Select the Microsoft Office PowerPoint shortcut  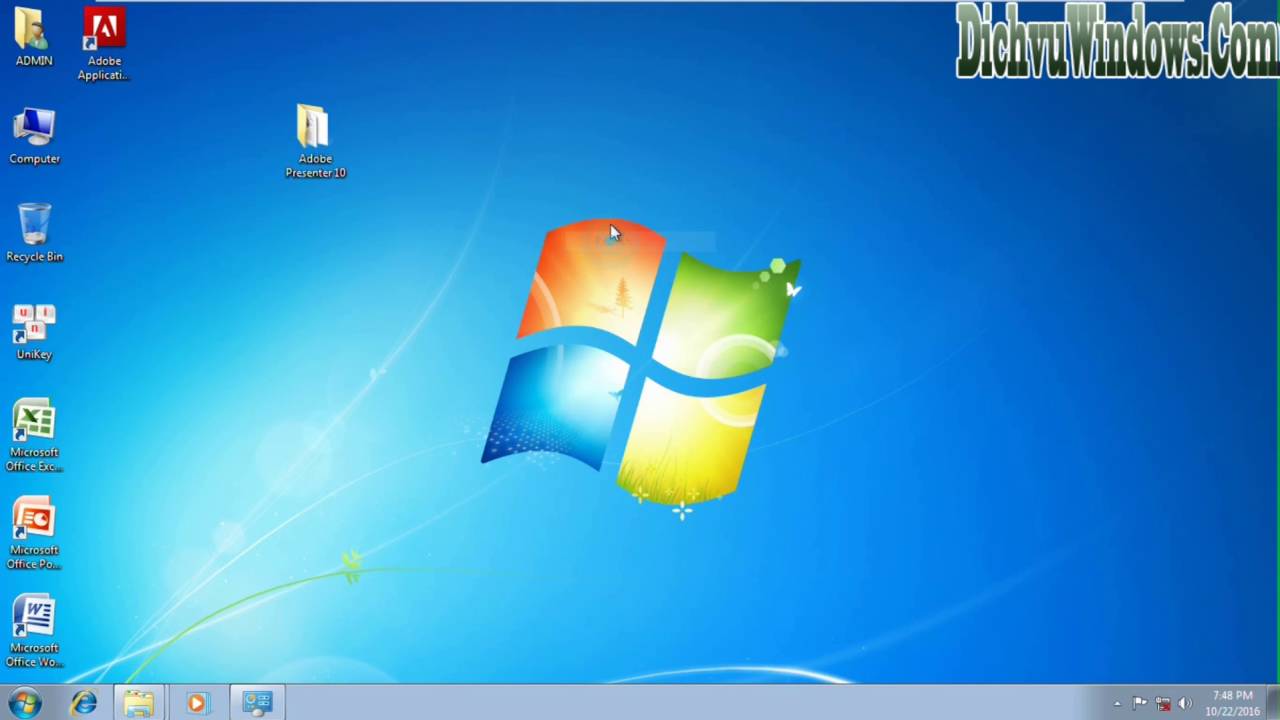point(34,534)
